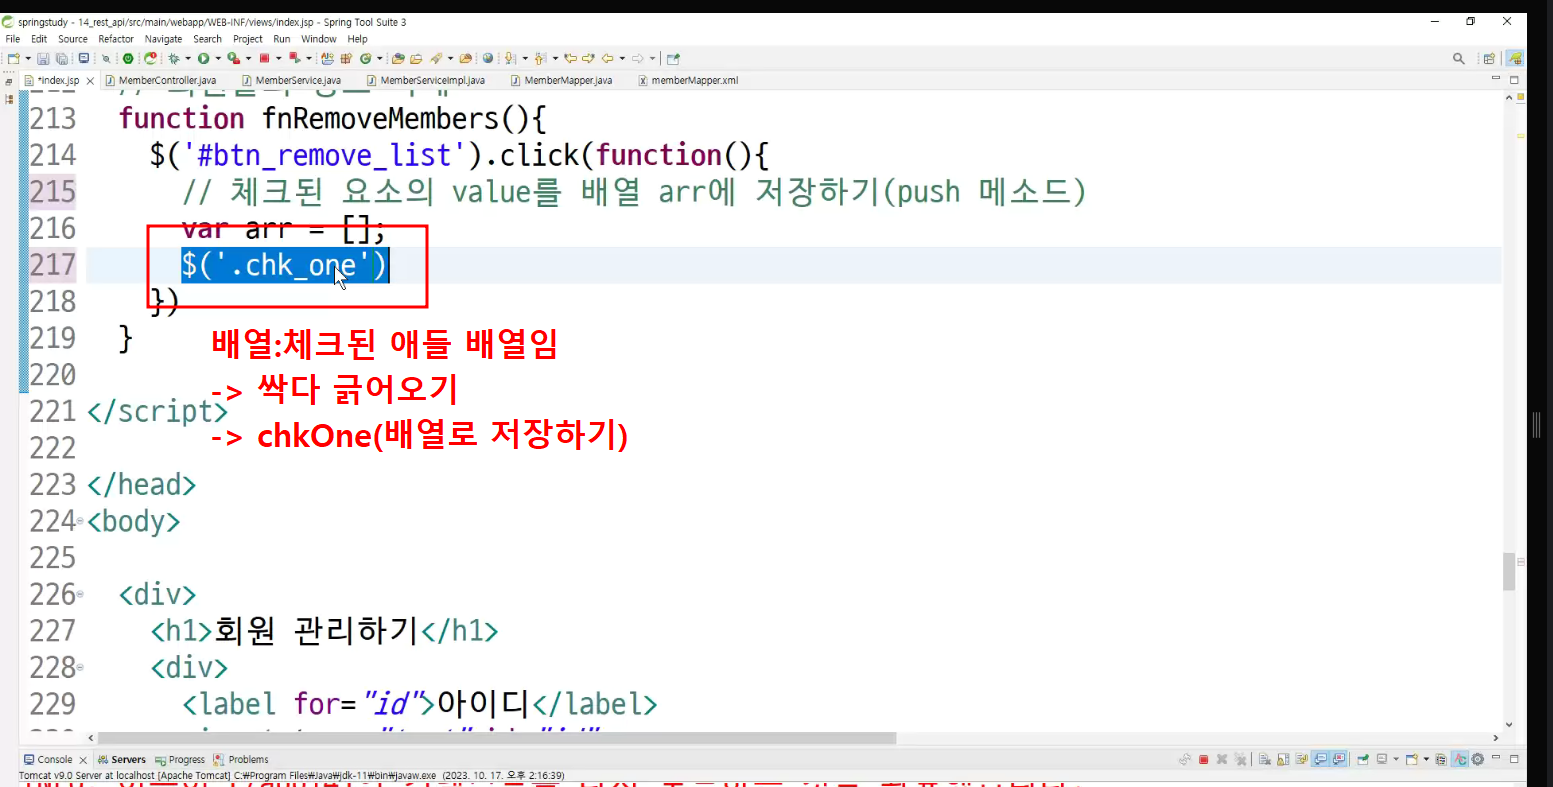Open the Problems view tab
The height and width of the screenshot is (787, 1553).
[242, 760]
